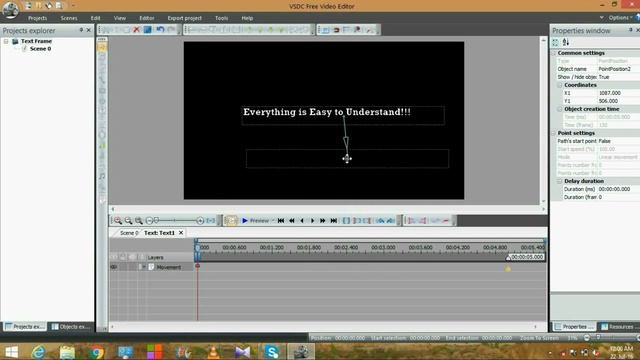This screenshot has height=360, width=640.
Task: Click the zoom in magnifier on timeline toolbar
Action: pos(118,220)
